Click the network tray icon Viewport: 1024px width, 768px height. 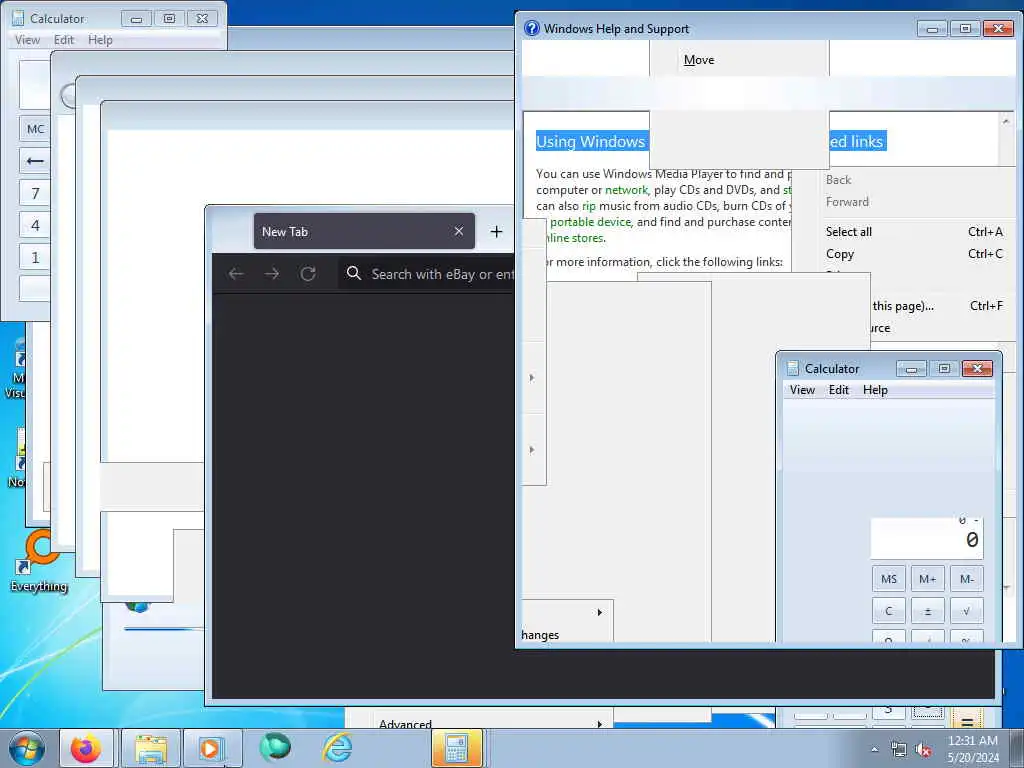click(899, 750)
